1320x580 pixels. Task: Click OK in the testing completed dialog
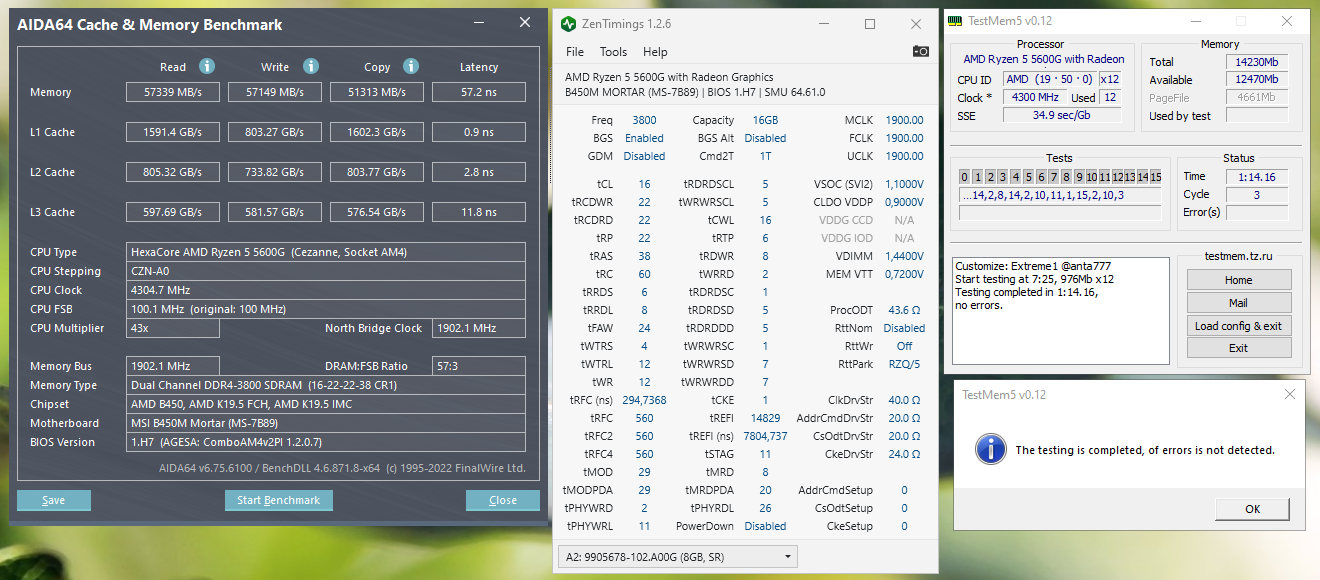pos(1253,509)
